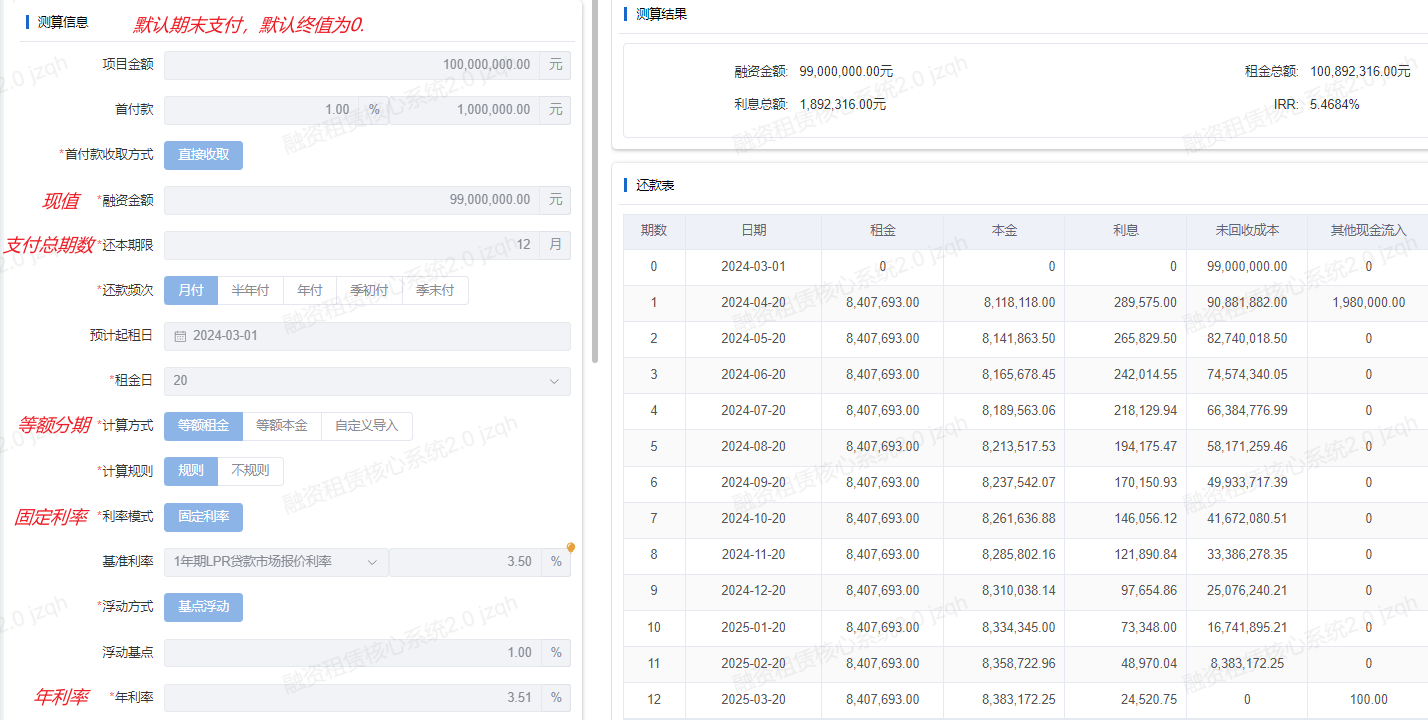1428x720 pixels.
Task: Click the date cell 2024-07-20
Action: click(753, 410)
